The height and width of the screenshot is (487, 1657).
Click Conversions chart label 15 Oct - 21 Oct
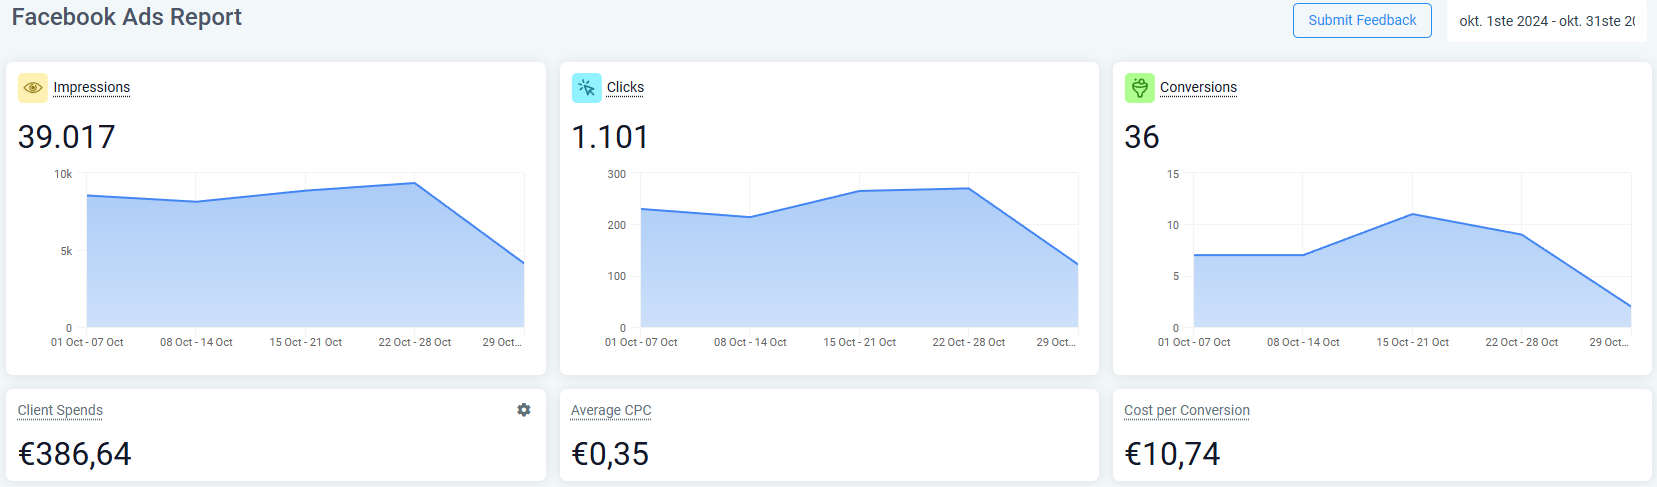tap(1412, 342)
